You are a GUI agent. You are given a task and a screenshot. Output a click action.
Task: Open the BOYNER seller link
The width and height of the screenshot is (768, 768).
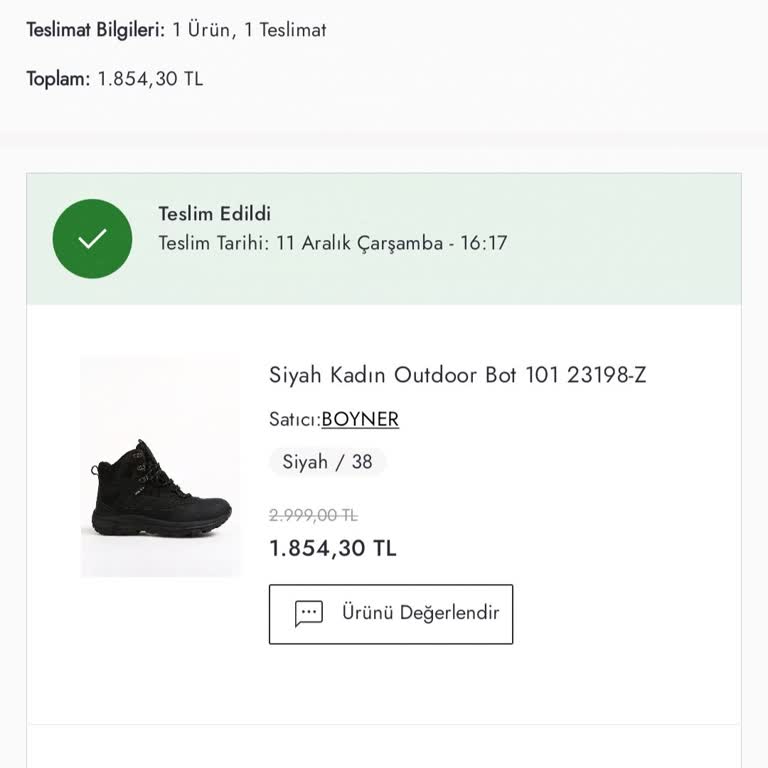point(360,420)
